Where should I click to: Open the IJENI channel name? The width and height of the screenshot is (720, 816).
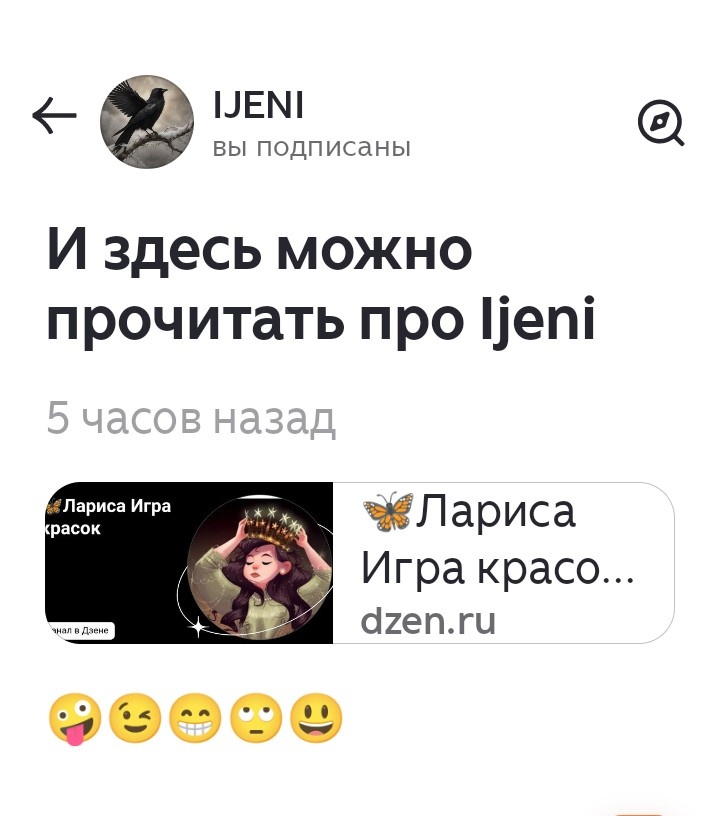tap(259, 105)
